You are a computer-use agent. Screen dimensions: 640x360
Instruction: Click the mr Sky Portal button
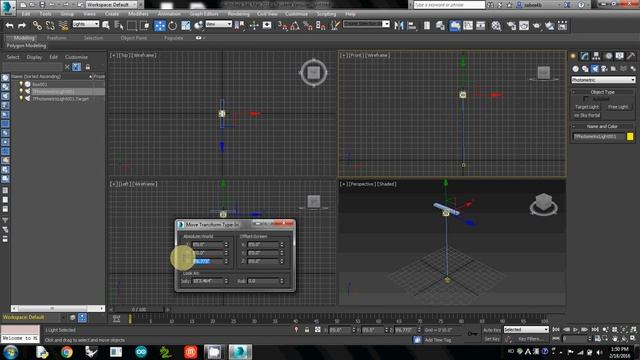point(587,116)
